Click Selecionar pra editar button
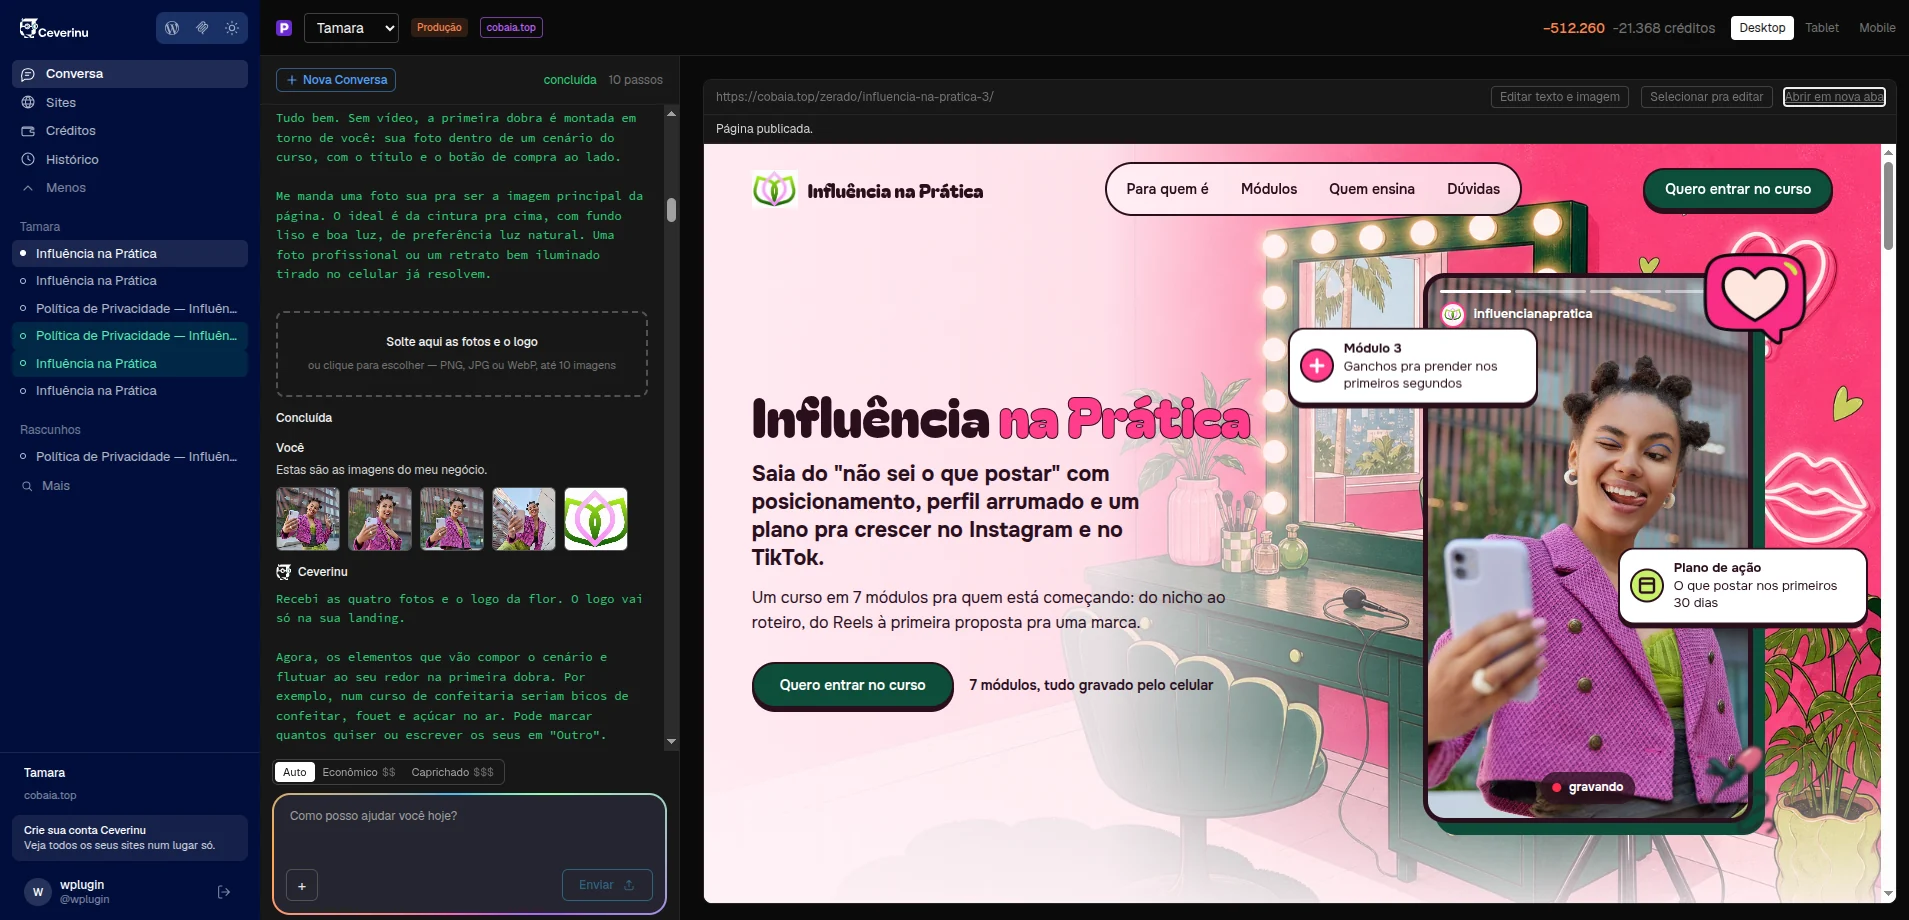The height and width of the screenshot is (920, 1909). pyautogui.click(x=1707, y=97)
